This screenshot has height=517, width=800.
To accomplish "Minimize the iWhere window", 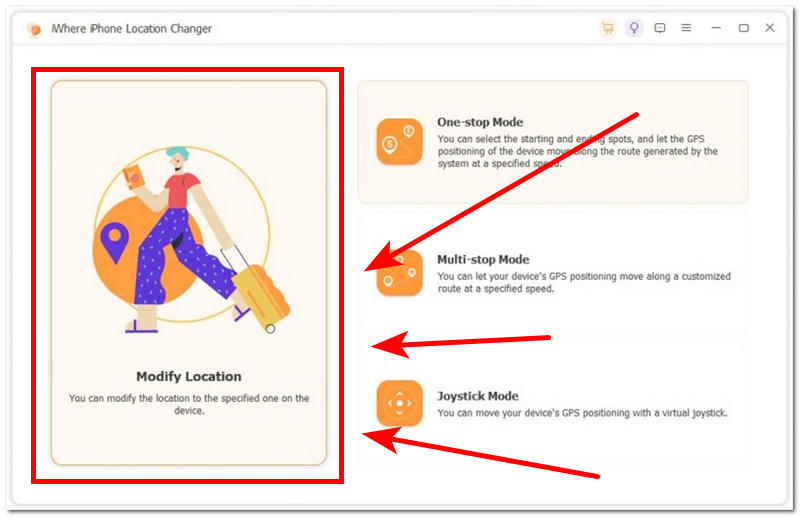I will (716, 28).
